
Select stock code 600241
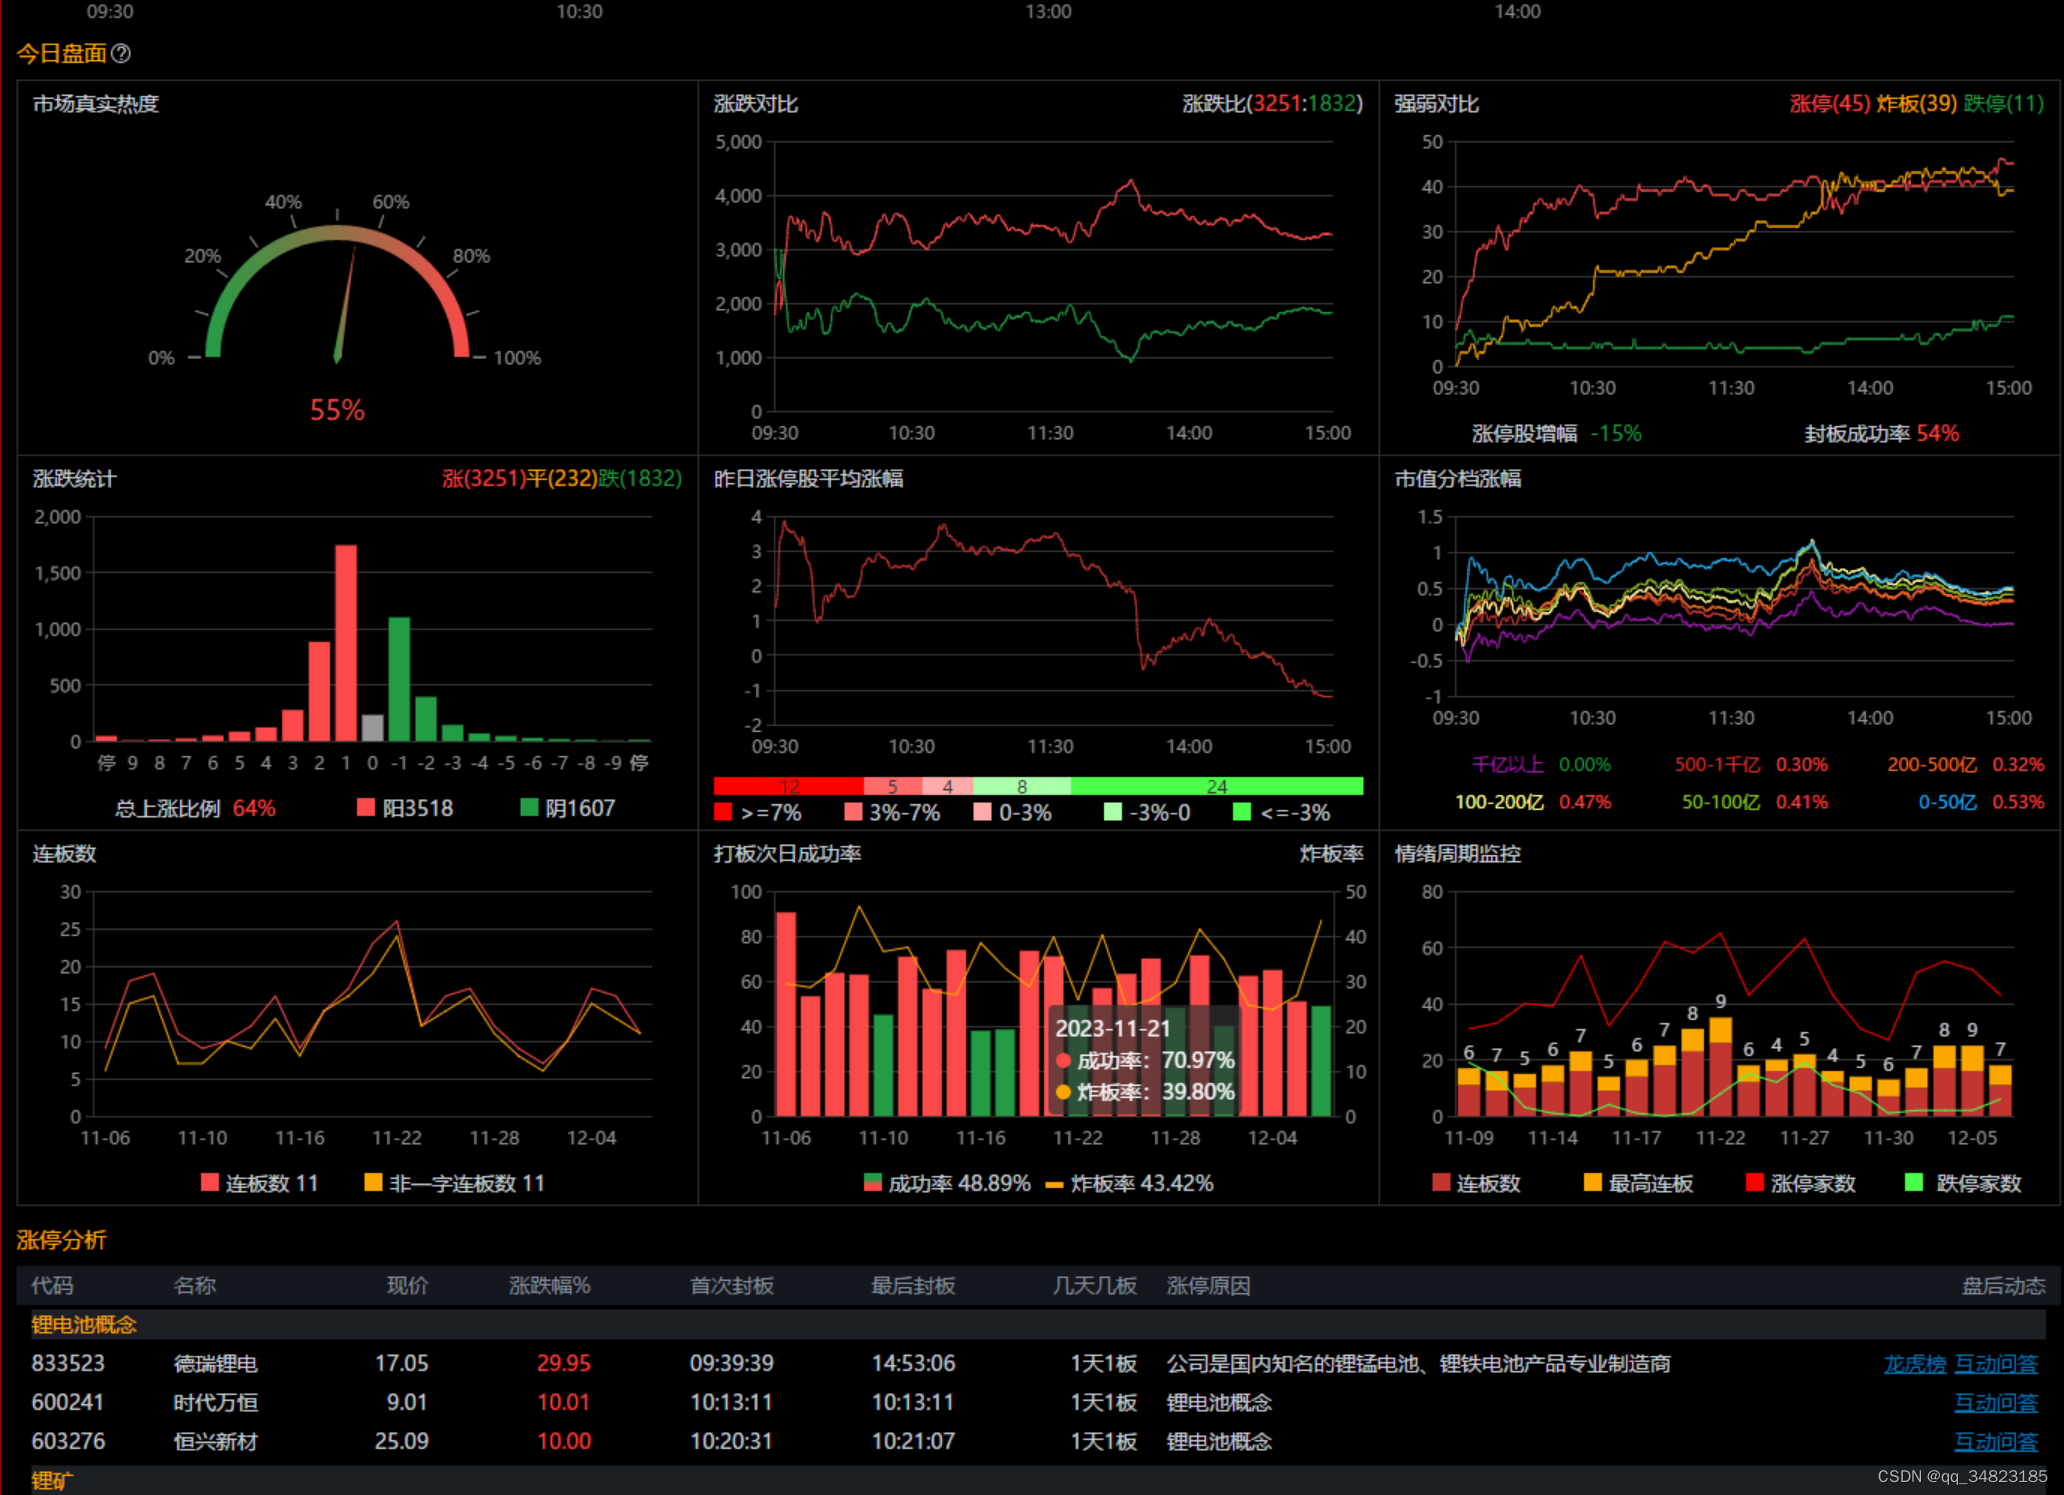(x=68, y=1403)
